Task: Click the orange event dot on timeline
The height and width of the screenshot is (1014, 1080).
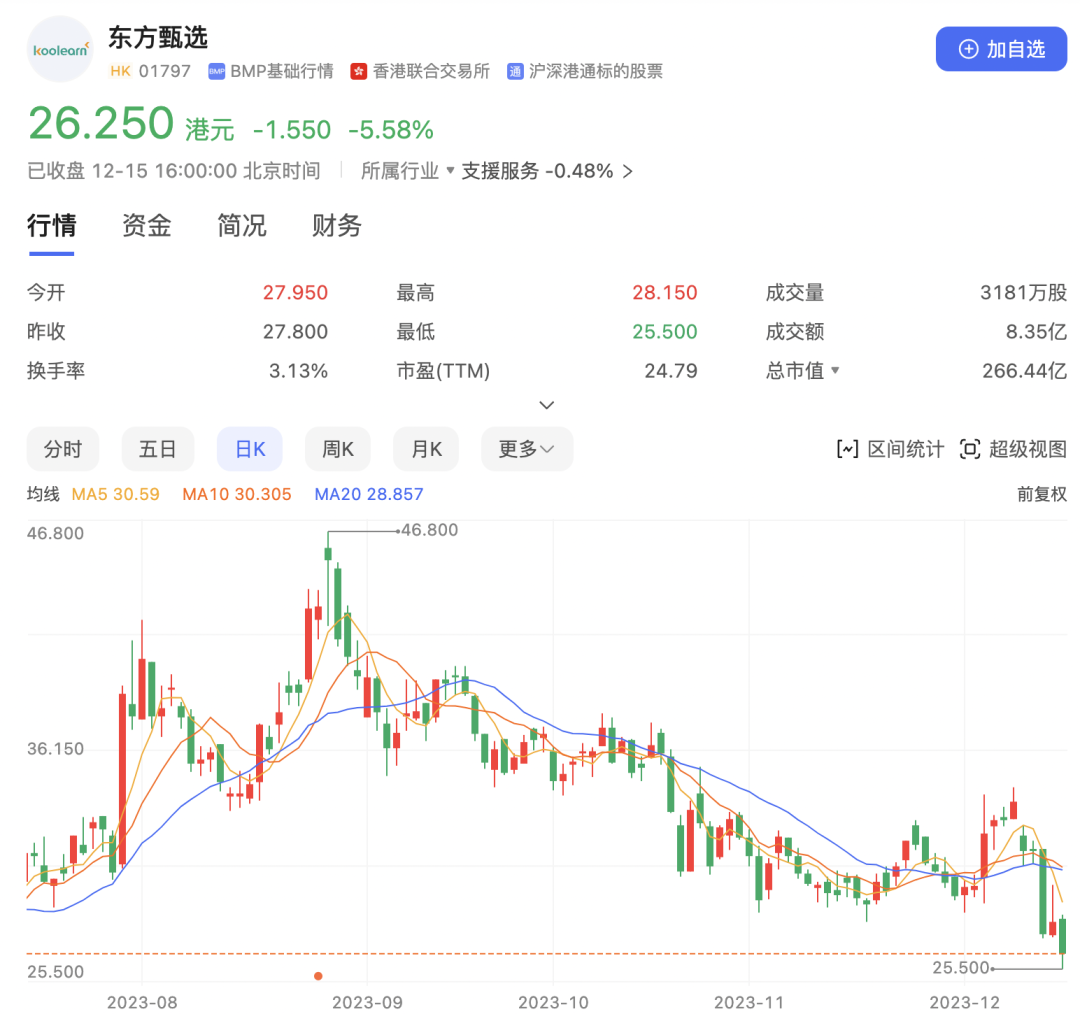Action: click(318, 976)
